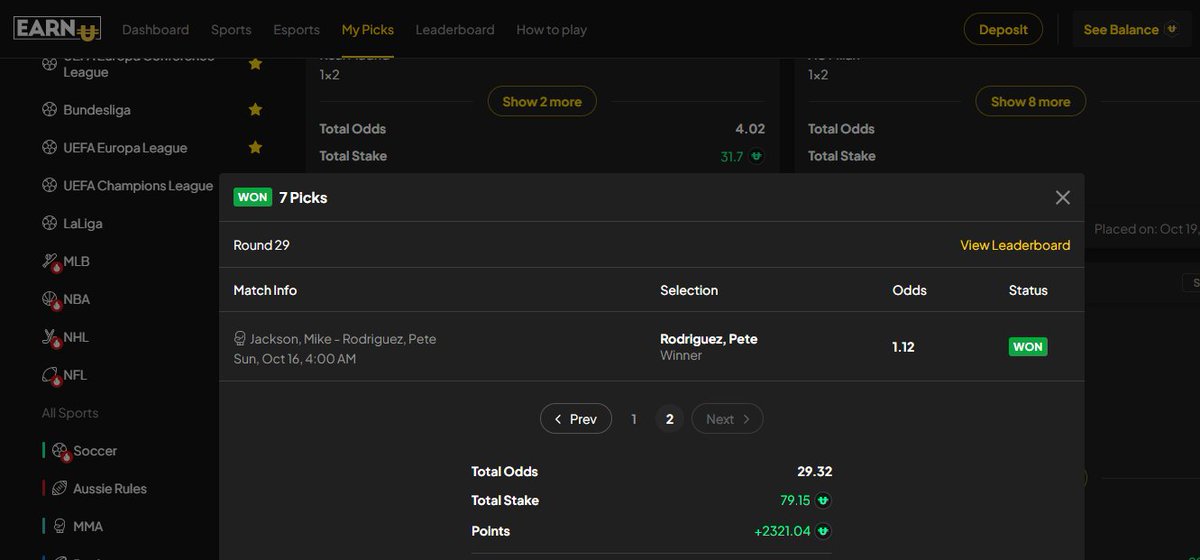Select NFL in the sidebar

(x=75, y=376)
